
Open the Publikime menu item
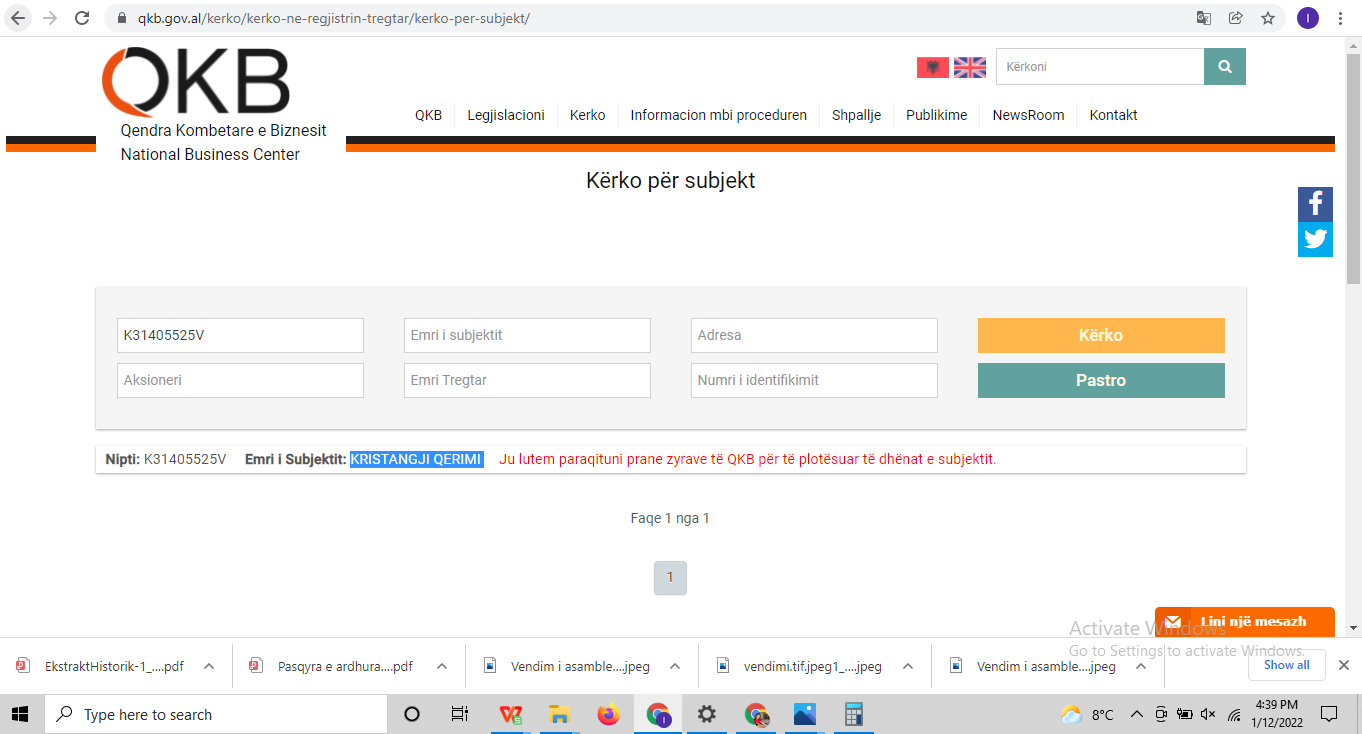click(x=936, y=115)
